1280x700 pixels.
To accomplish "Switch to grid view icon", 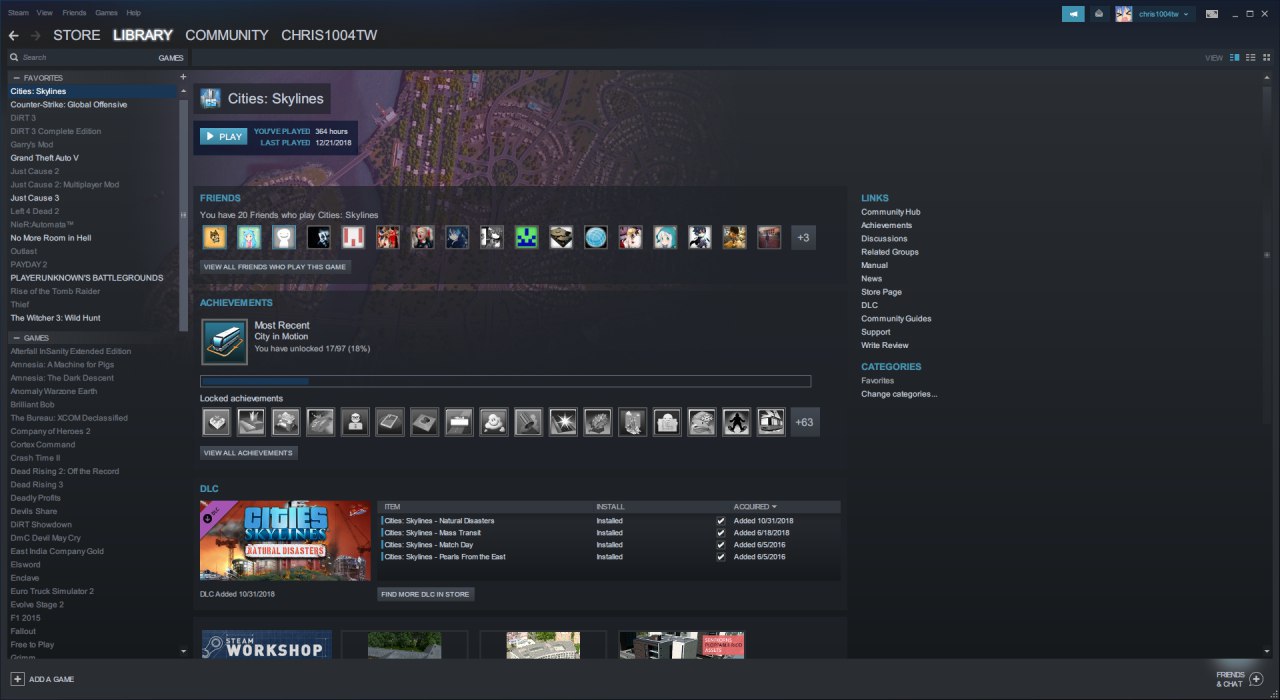I will pyautogui.click(x=1266, y=58).
